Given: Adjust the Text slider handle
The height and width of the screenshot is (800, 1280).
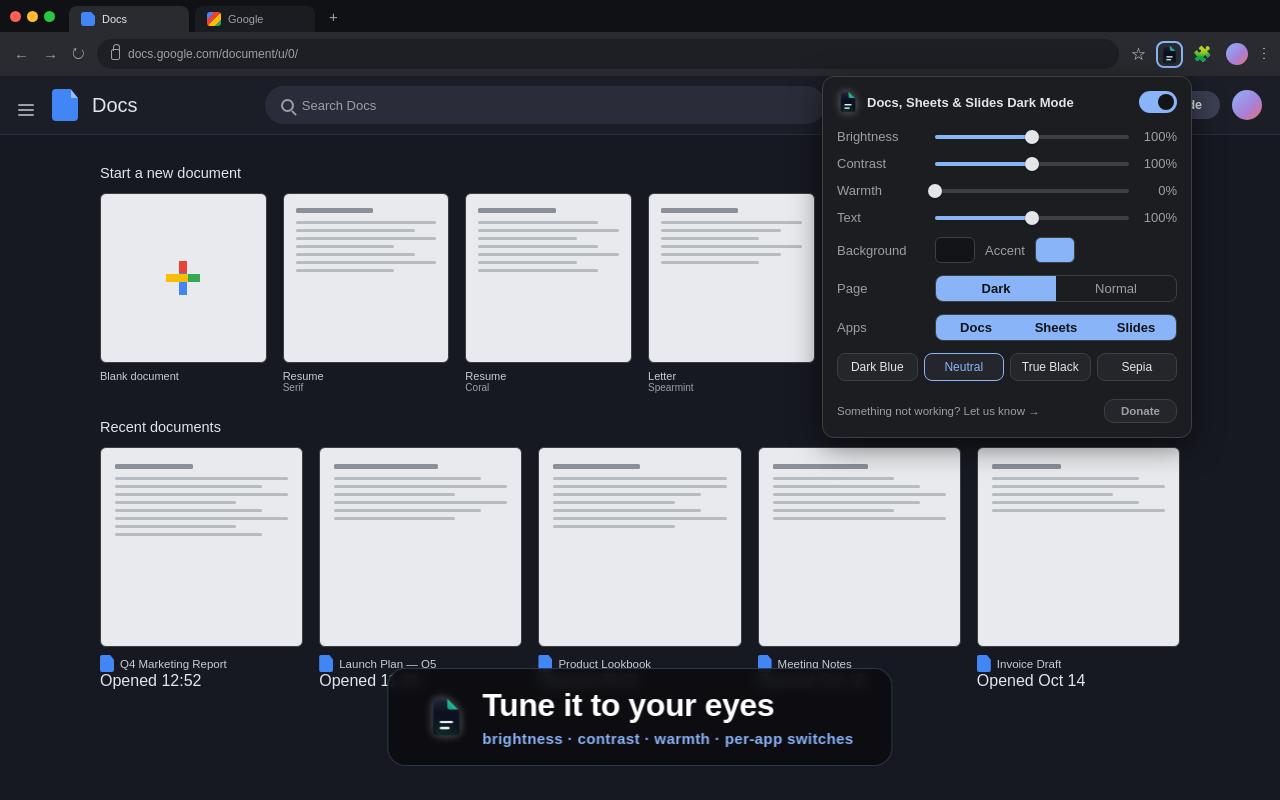Looking at the screenshot, I should (1032, 218).
